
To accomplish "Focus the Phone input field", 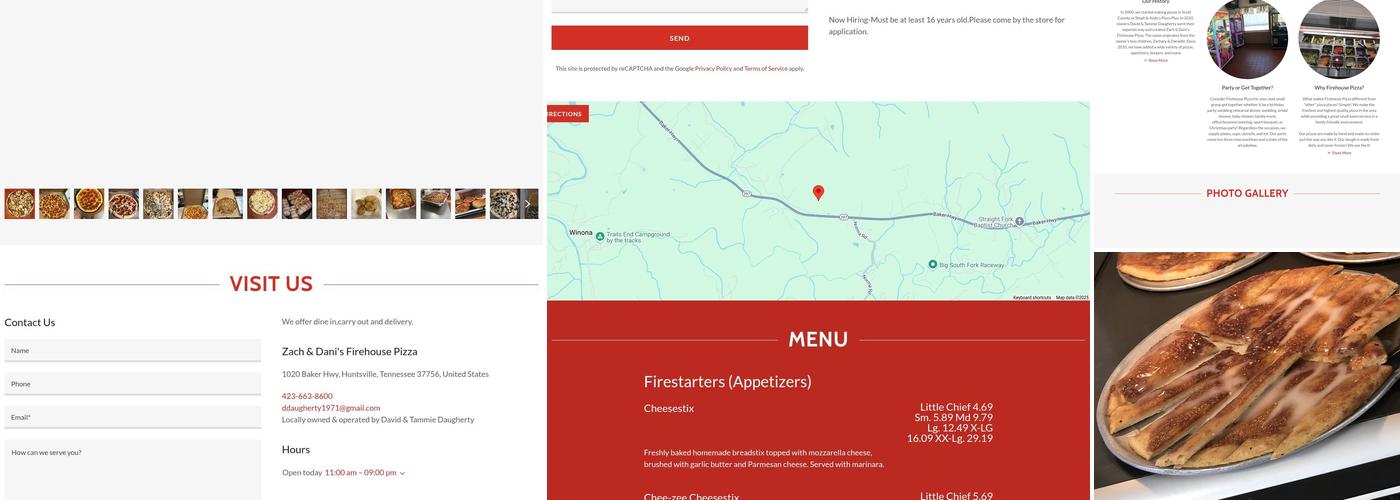I will [133, 384].
